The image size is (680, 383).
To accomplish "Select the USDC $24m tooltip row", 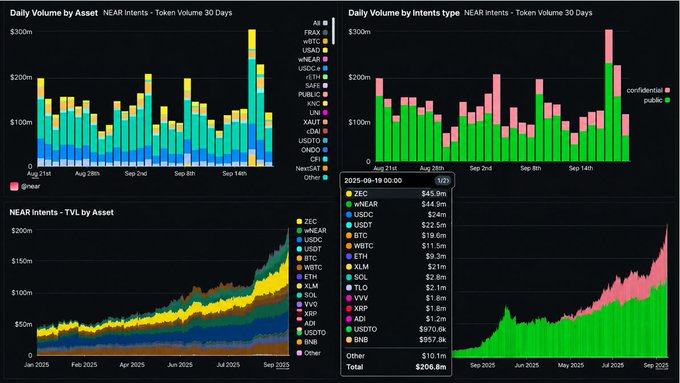I will point(396,214).
